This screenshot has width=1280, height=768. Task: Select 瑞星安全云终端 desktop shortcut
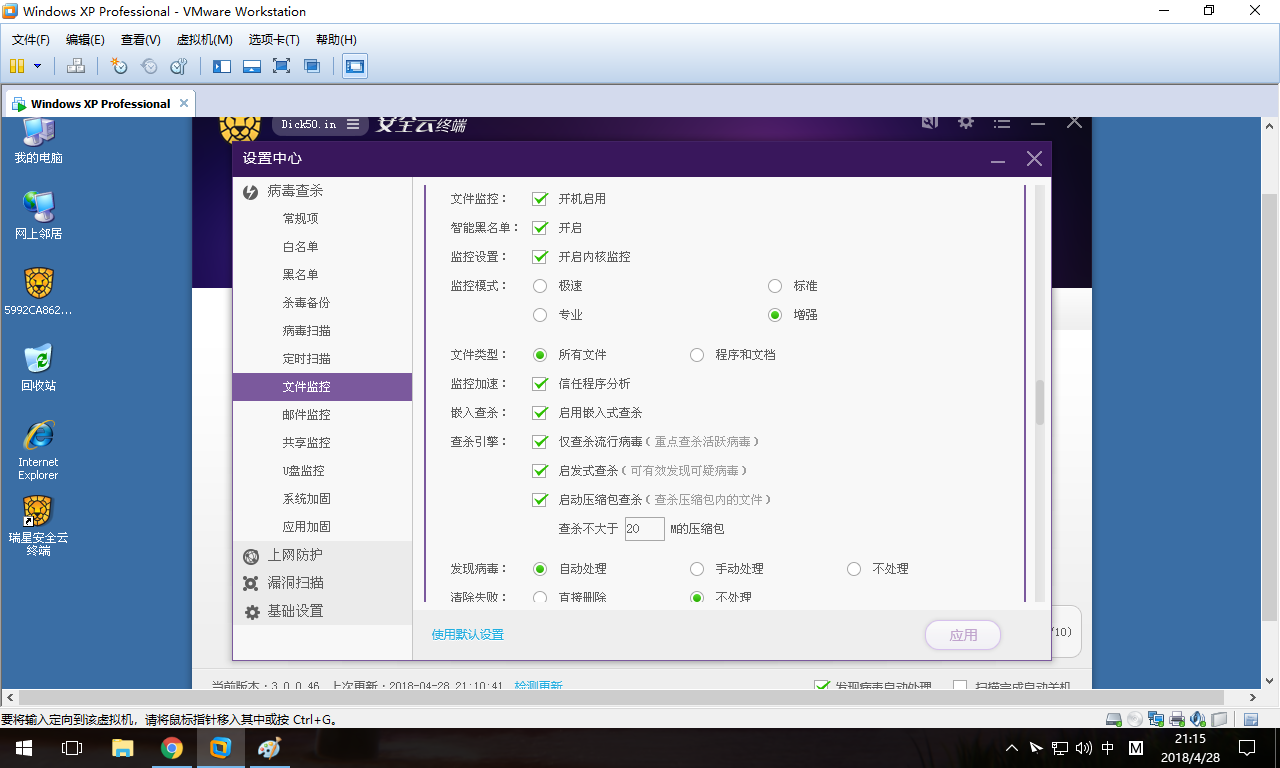coord(38,525)
